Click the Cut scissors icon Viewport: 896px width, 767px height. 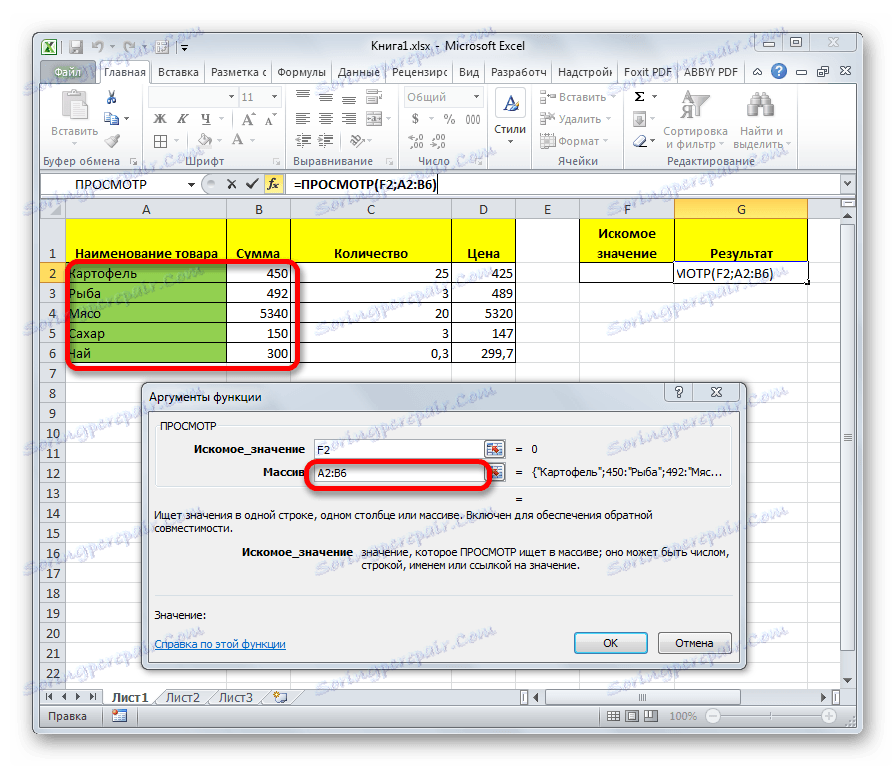111,98
